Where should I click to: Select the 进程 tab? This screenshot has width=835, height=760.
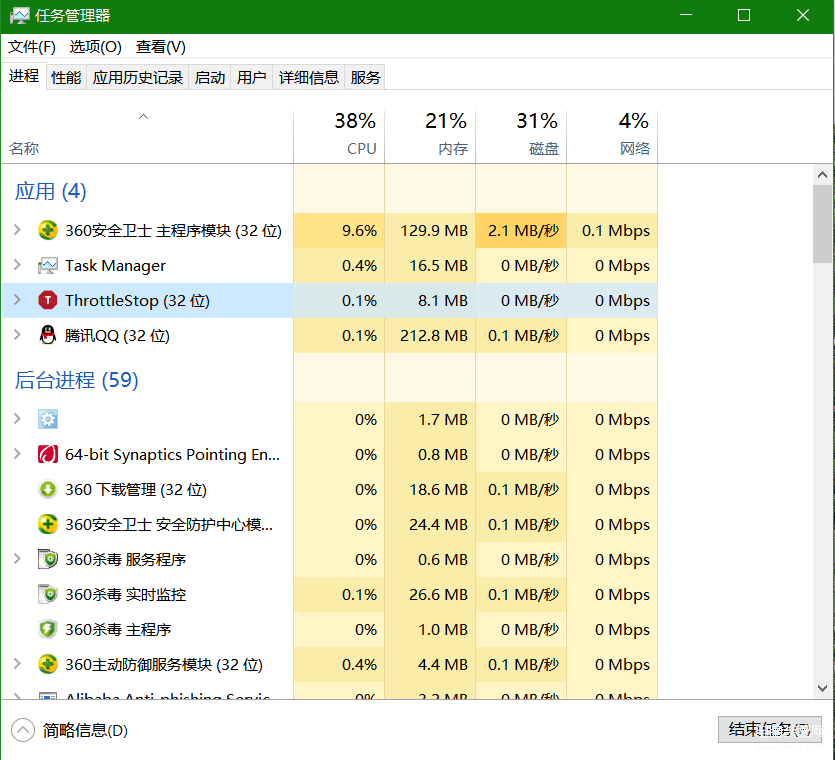(24, 76)
